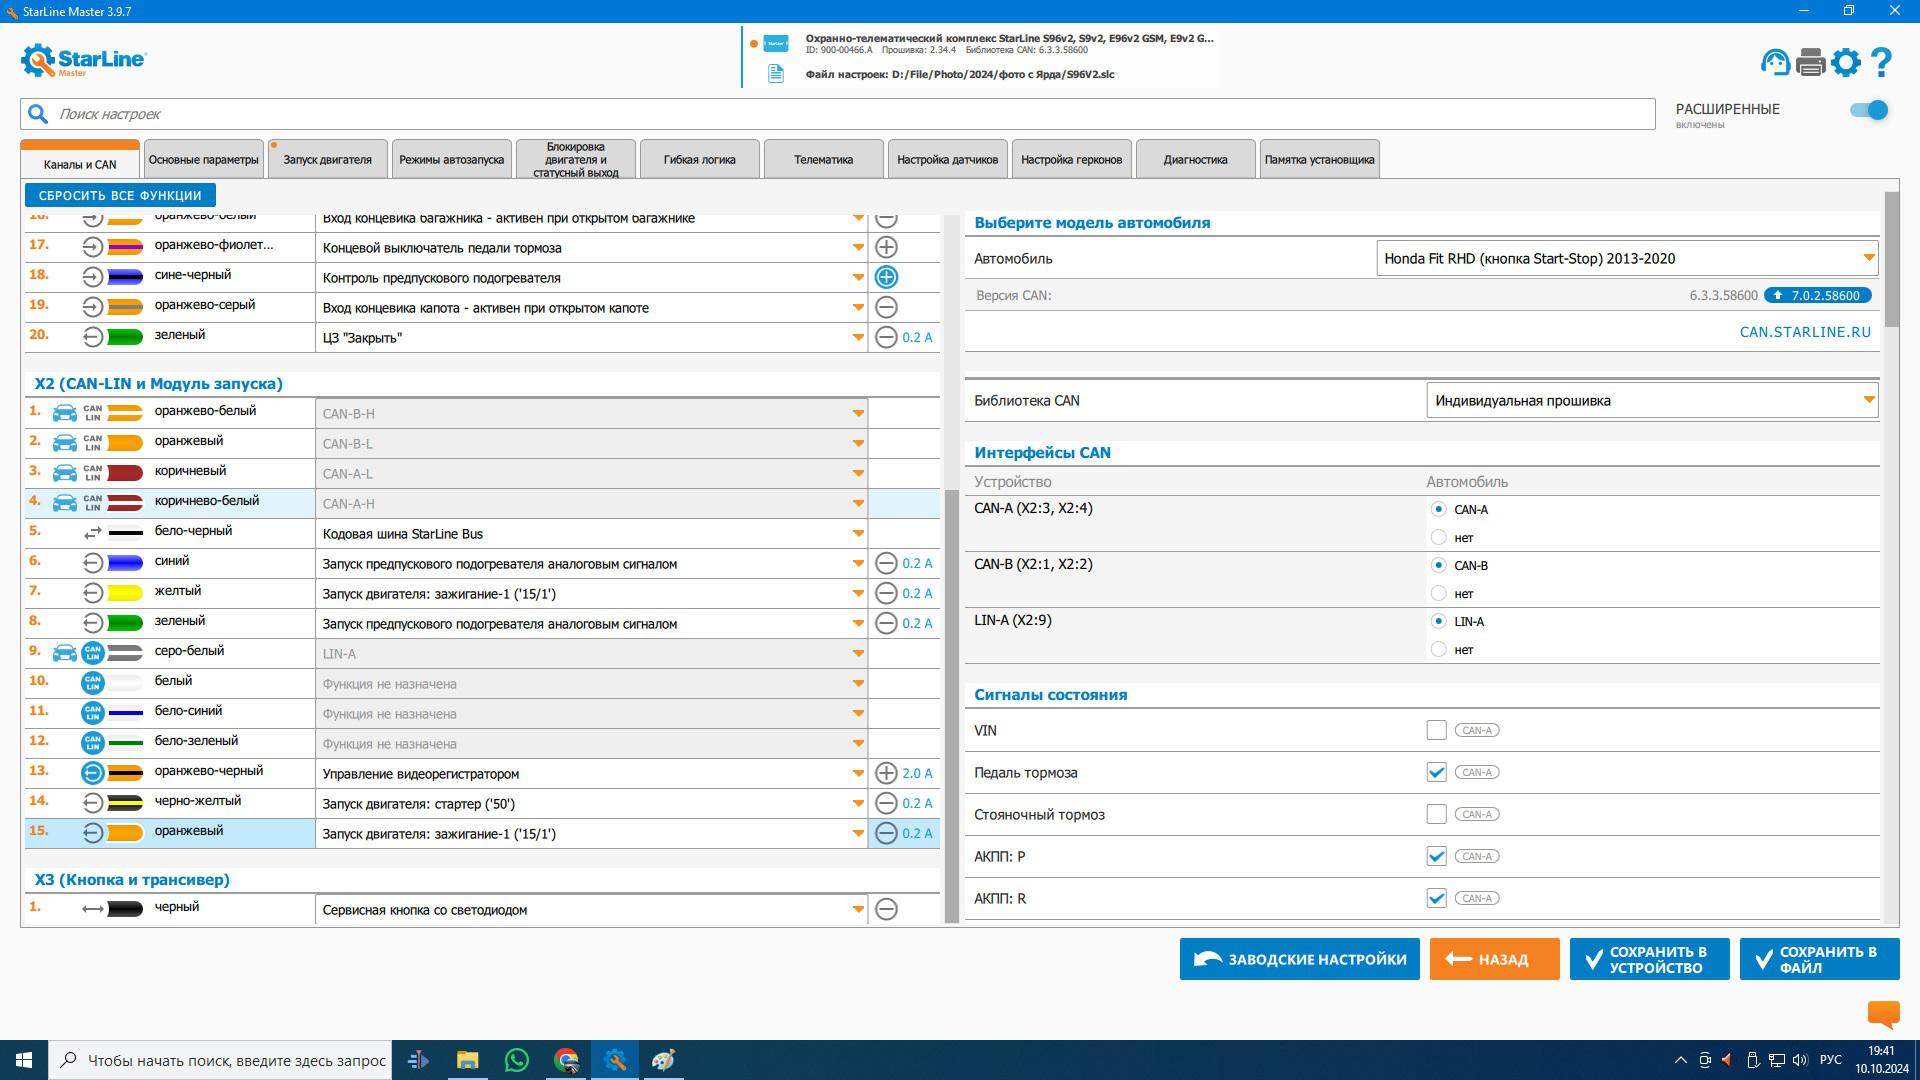1920x1080 pixels.
Task: Uncheck the Педаль тормоза checkbox
Action: click(x=1436, y=772)
